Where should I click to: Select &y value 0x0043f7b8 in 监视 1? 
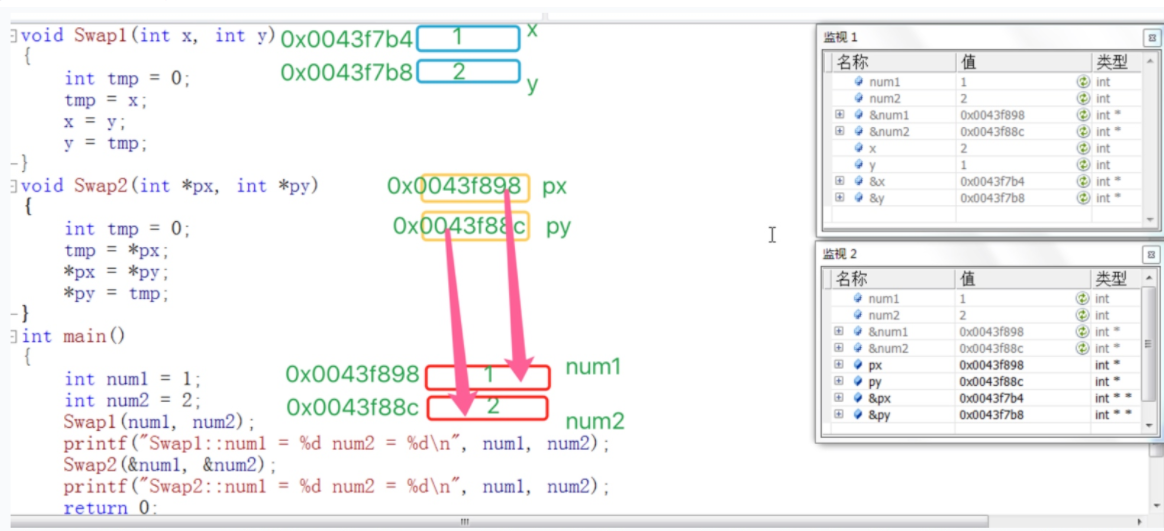pyautogui.click(x=992, y=198)
